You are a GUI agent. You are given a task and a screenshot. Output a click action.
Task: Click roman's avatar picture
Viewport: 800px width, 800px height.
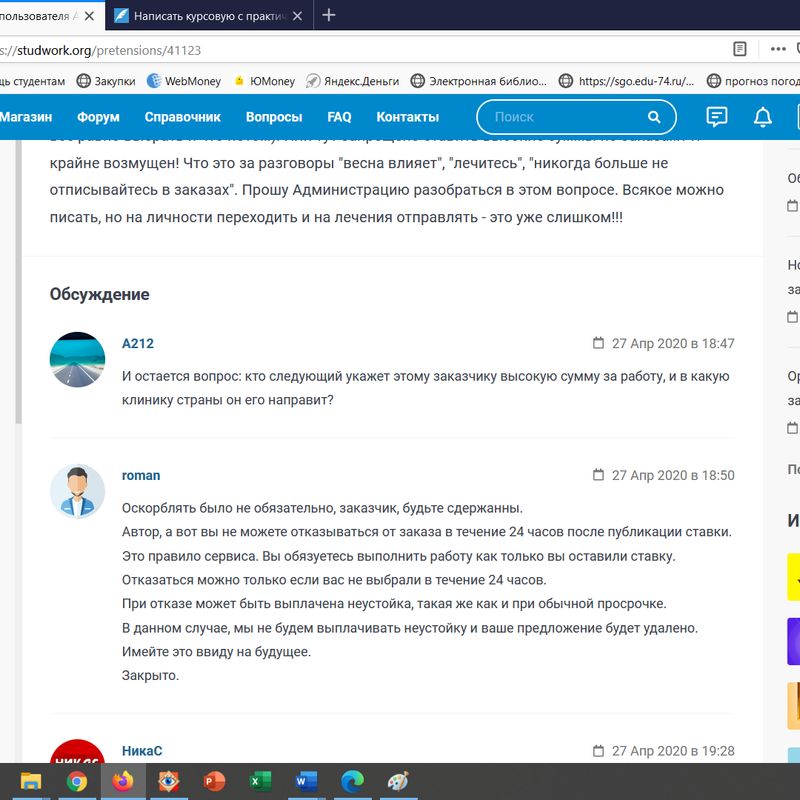click(77, 491)
